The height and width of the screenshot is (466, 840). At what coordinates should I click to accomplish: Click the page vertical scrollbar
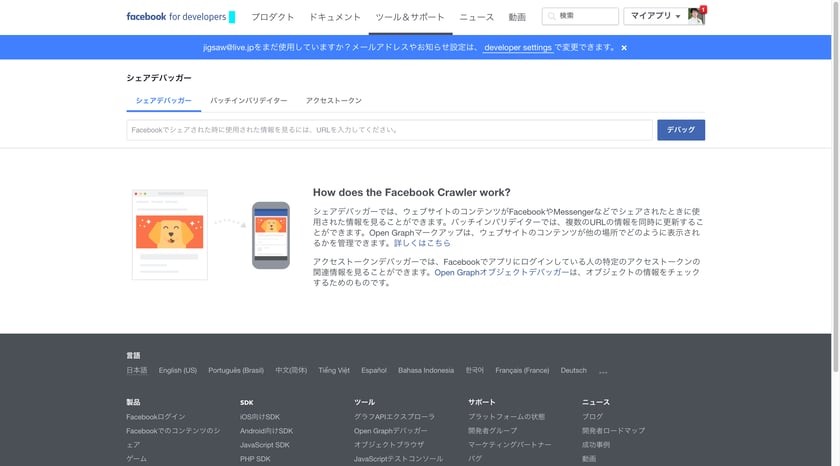[836, 187]
